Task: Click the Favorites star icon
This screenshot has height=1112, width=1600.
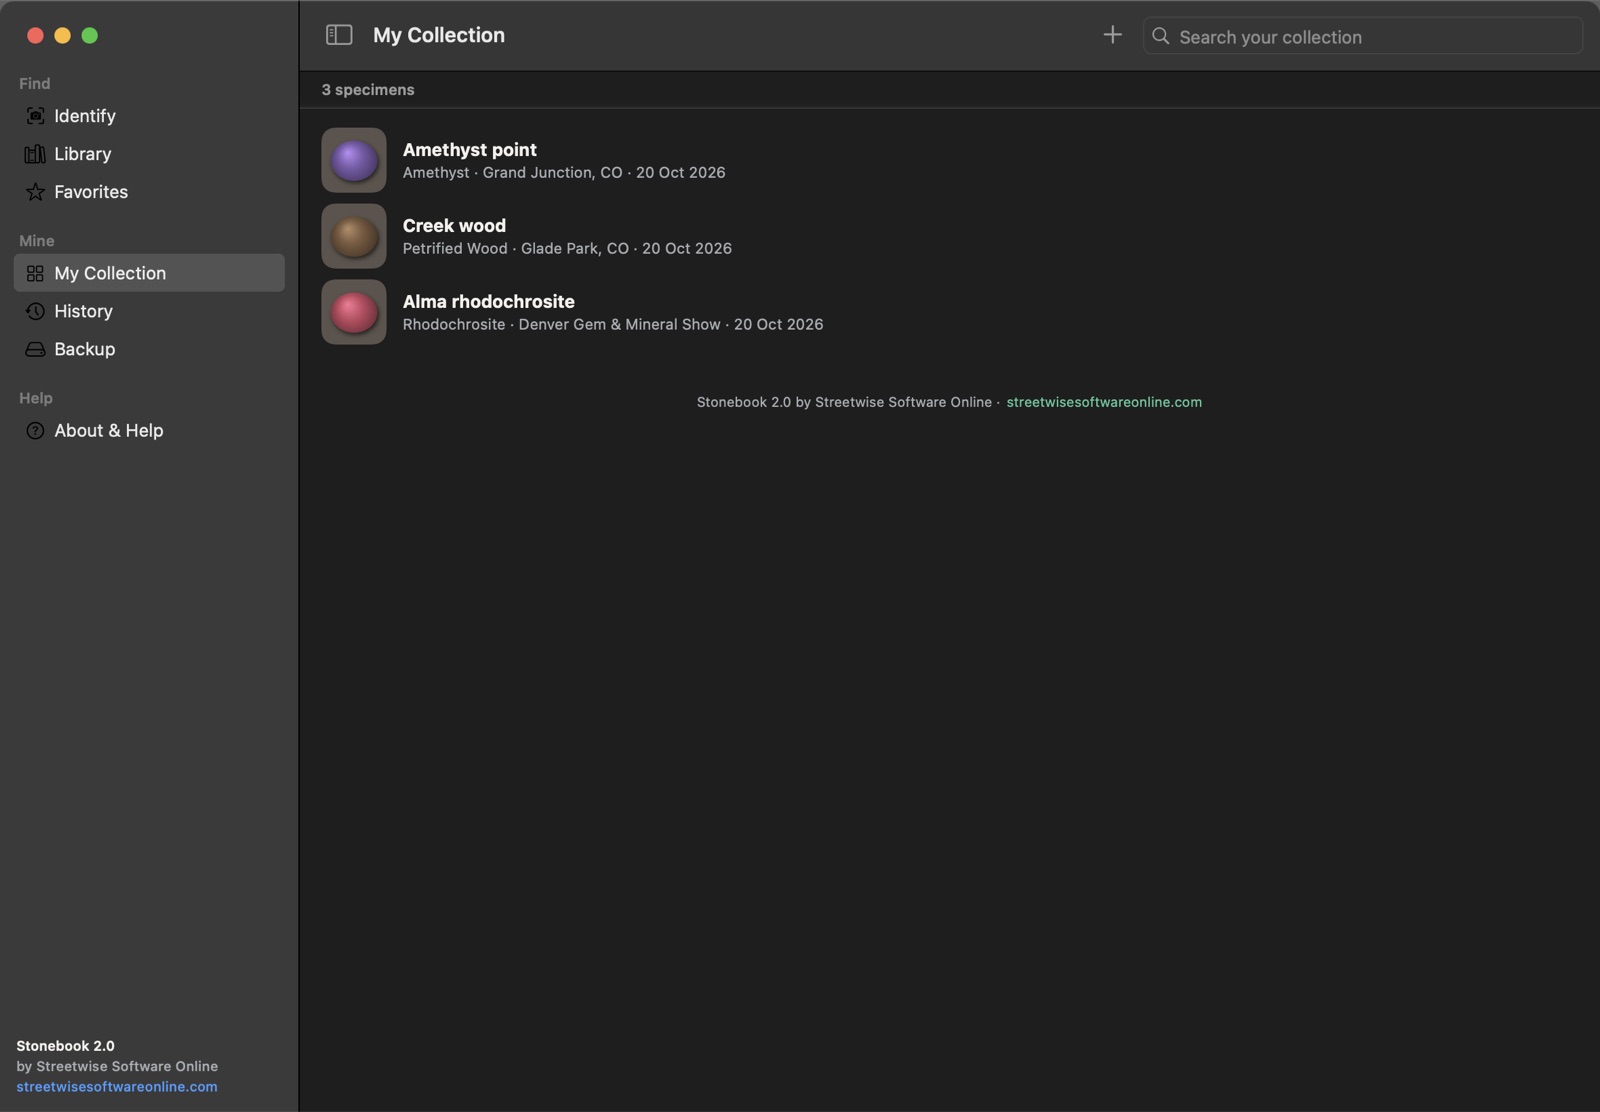Action: point(35,192)
